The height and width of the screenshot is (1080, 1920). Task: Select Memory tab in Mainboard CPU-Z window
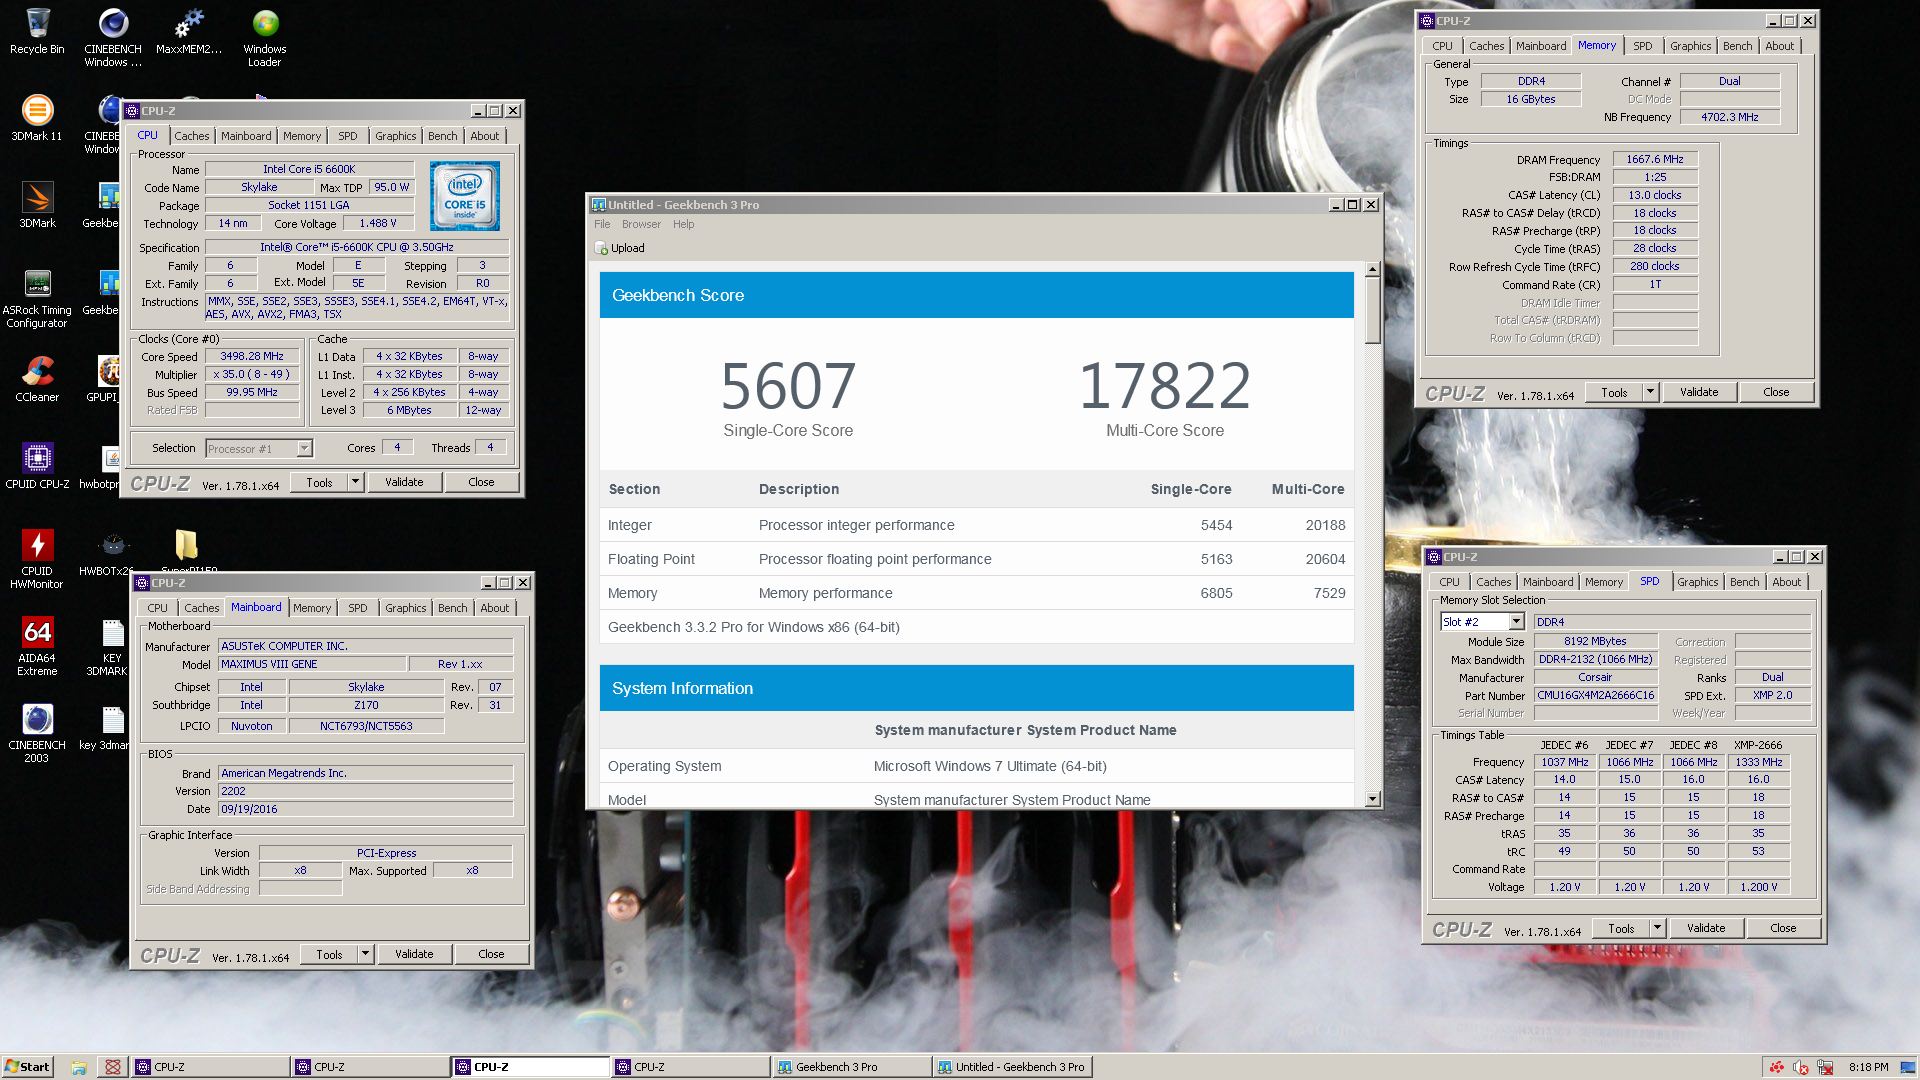(x=312, y=608)
